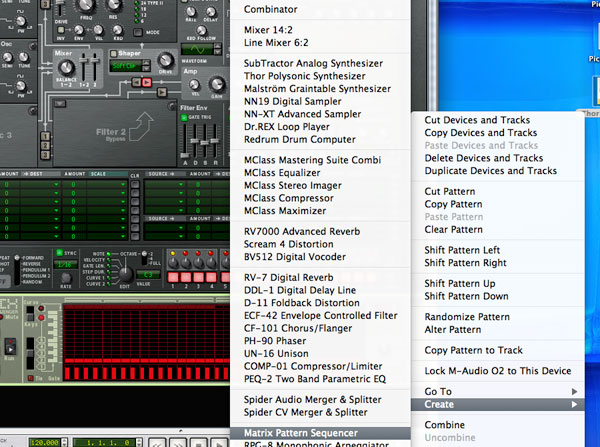
Task: Choose the Combine menu entry
Action: point(444,425)
